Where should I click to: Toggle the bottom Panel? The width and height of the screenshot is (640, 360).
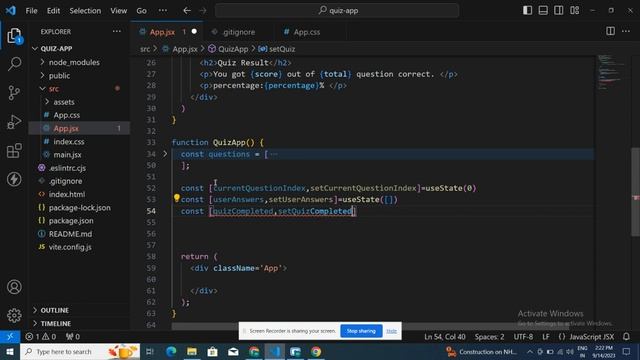pos(543,10)
